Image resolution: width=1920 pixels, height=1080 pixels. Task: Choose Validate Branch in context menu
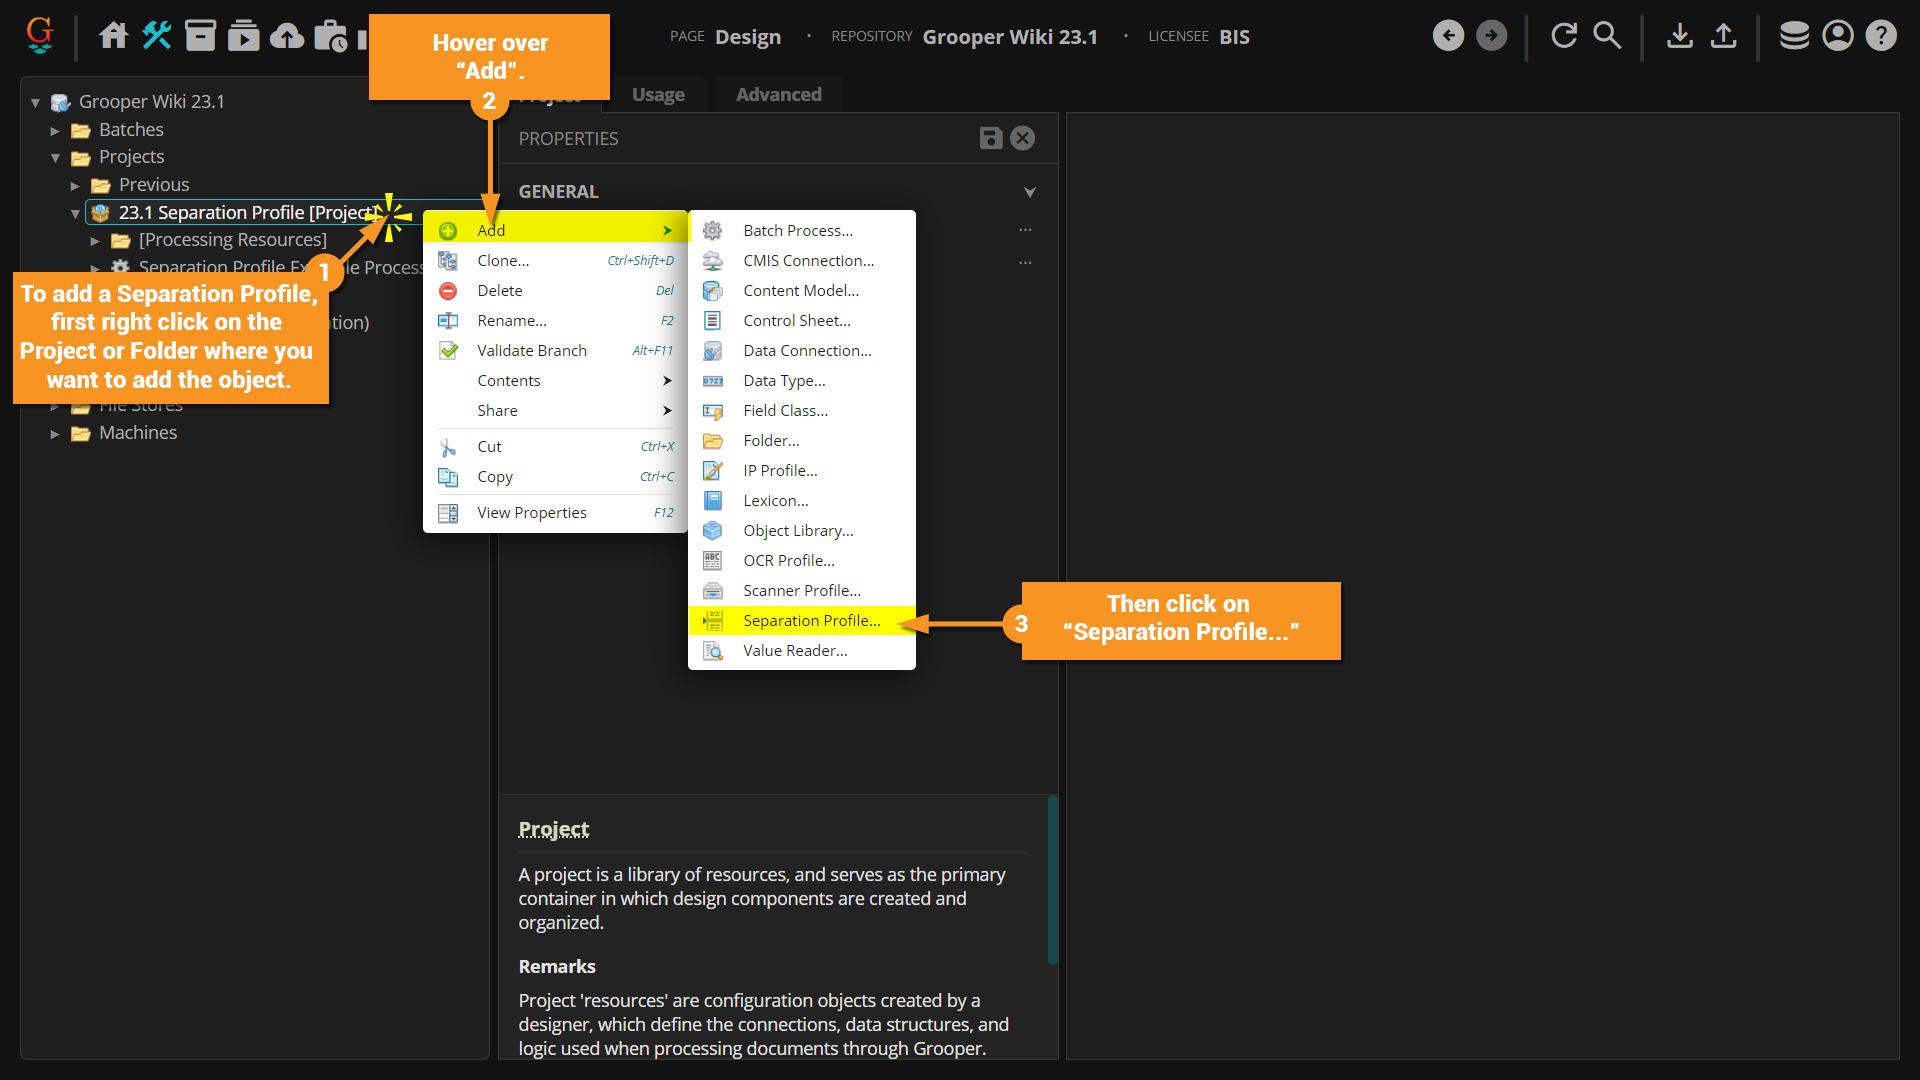point(531,351)
